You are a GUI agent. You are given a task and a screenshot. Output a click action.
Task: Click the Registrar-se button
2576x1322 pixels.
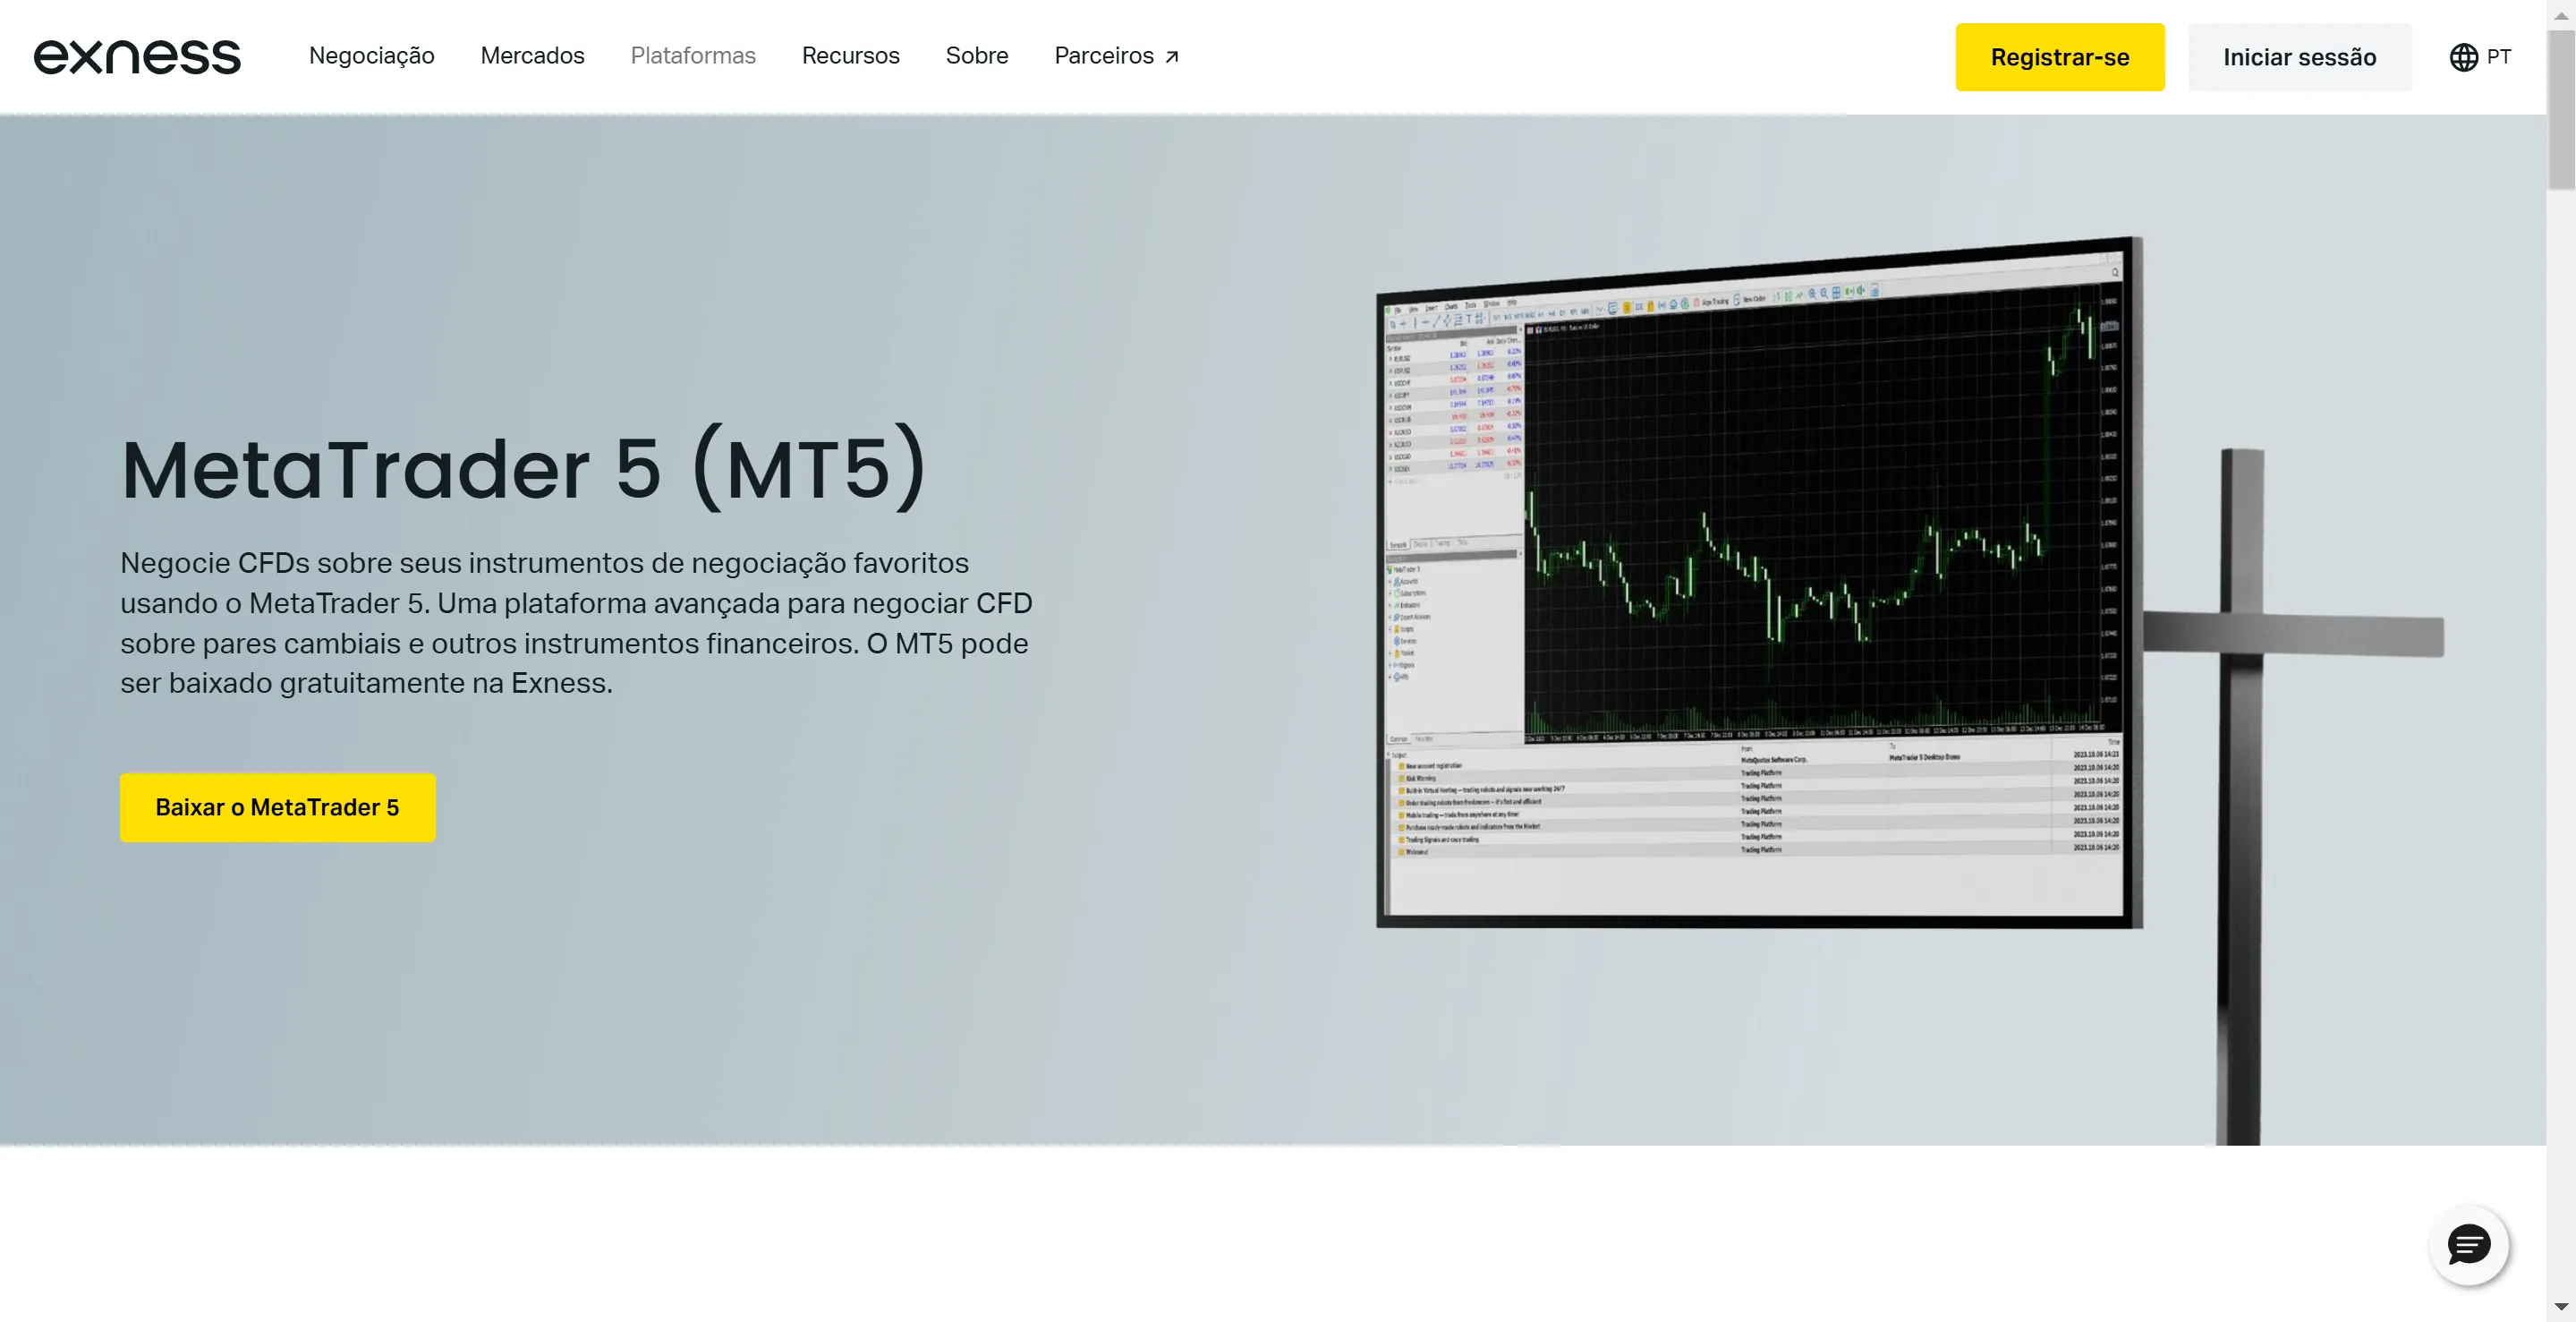pyautogui.click(x=2060, y=57)
